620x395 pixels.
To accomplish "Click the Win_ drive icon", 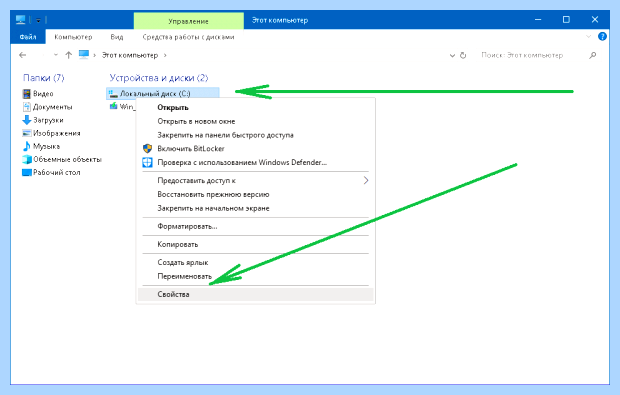I will (x=113, y=106).
